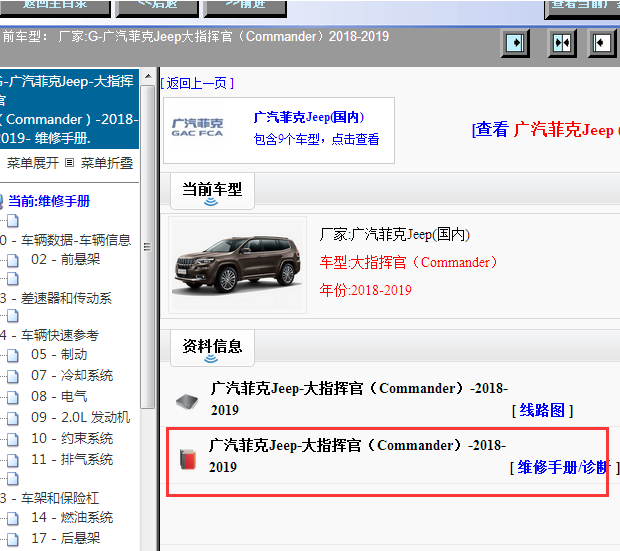Viewport: 620px width, 551px height.
Task: Select the 资料信息 tab
Action: [x=212, y=347]
